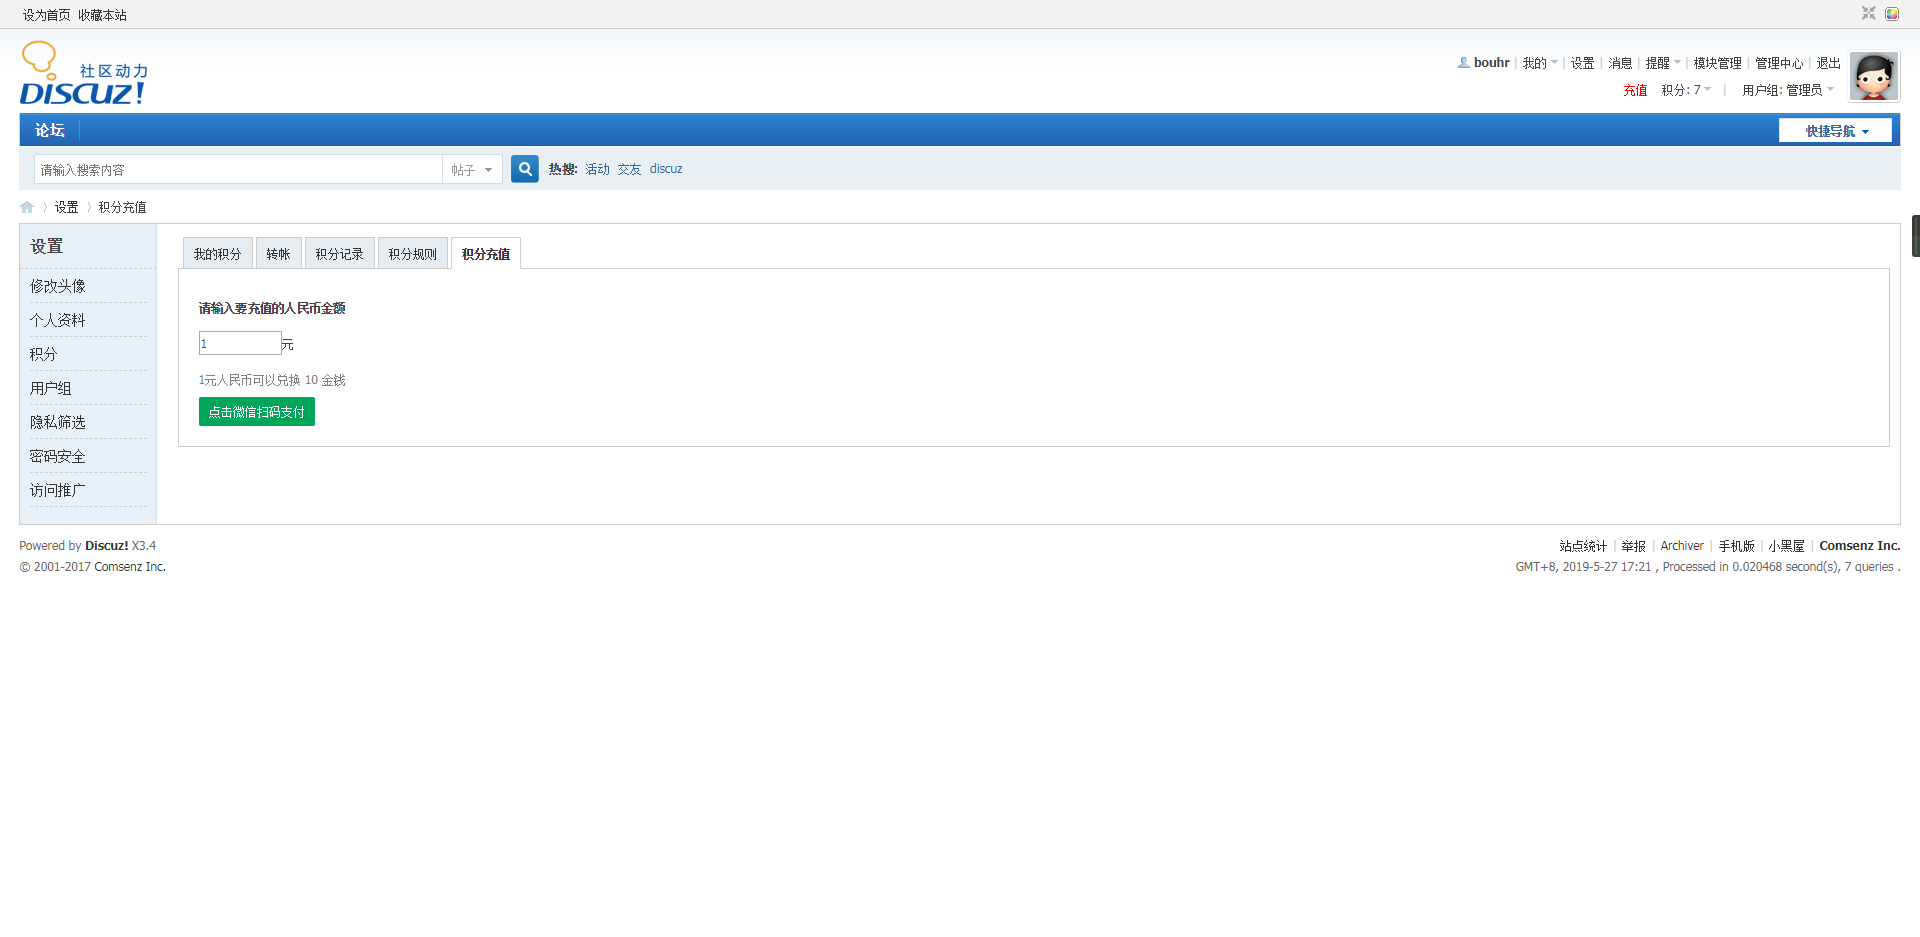
Task: Click the Discuz! link in Powered by
Action: 106,546
